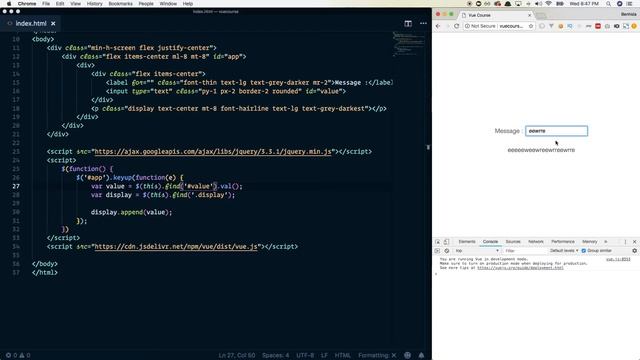Toggle the Formatting status bar item

377,355
